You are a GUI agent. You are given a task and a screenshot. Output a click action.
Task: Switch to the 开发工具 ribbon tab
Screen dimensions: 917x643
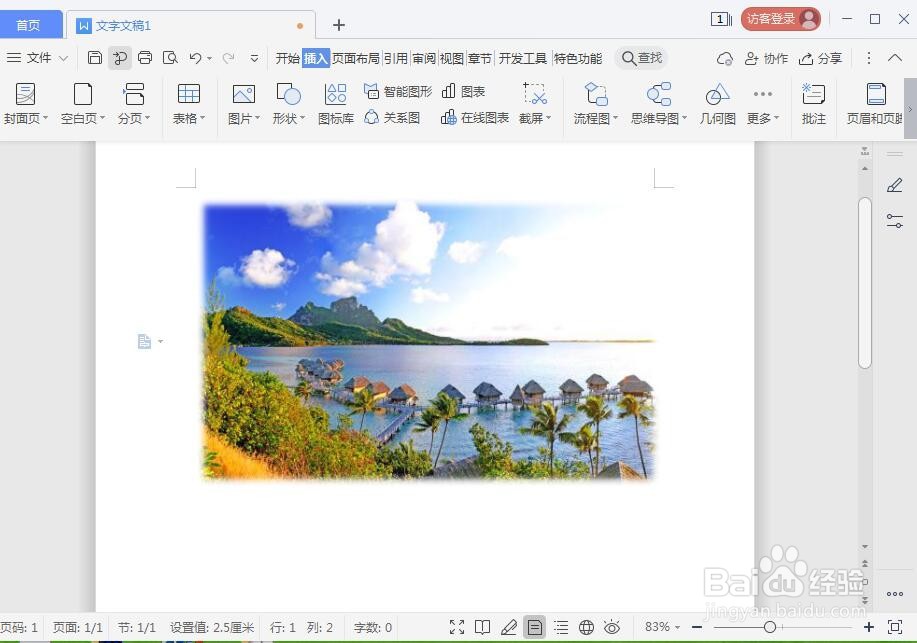click(522, 59)
